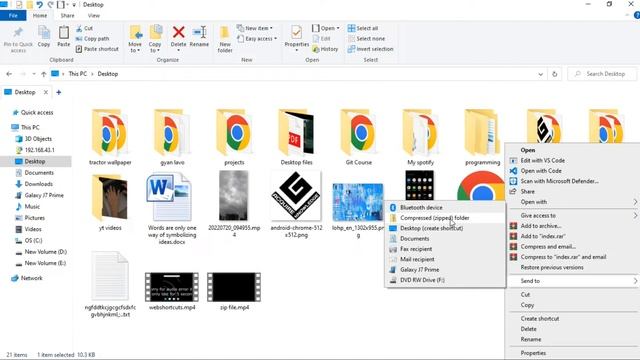The height and width of the screenshot is (360, 640).
Task: Select 3D Objects in navigation pane
Action: (33, 139)
